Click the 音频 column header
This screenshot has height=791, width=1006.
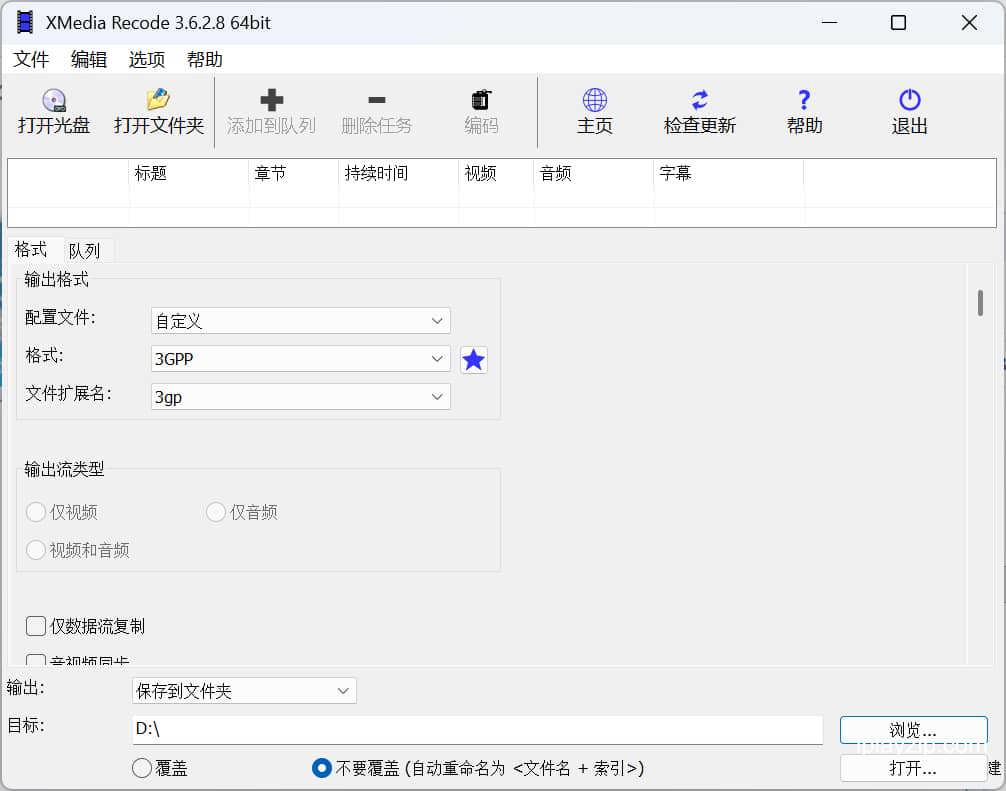tap(594, 173)
